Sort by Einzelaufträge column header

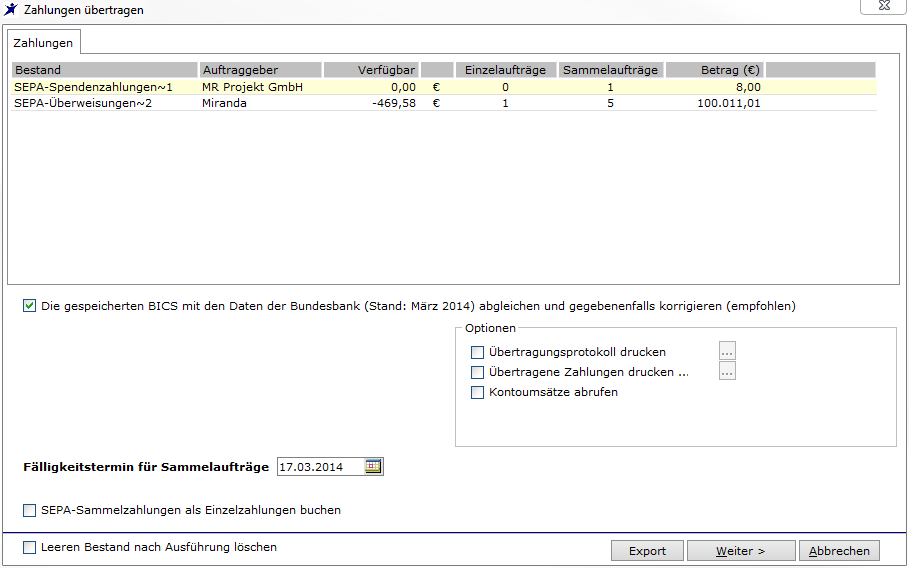point(506,70)
